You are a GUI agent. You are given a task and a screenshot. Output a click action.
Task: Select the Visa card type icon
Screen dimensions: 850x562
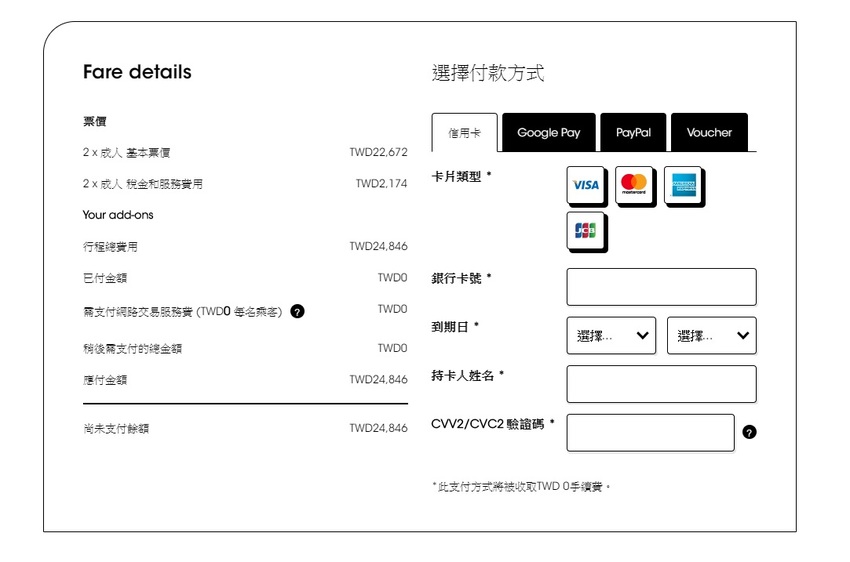pos(585,185)
